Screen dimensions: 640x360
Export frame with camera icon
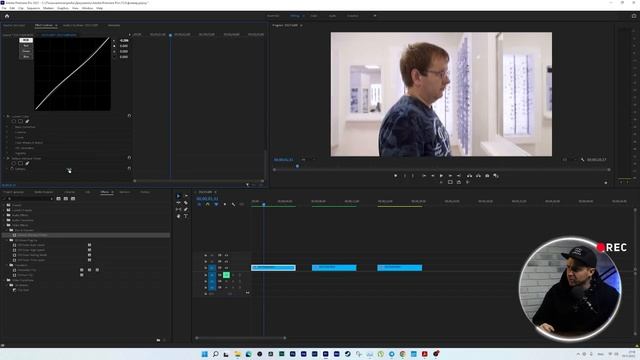(x=487, y=176)
